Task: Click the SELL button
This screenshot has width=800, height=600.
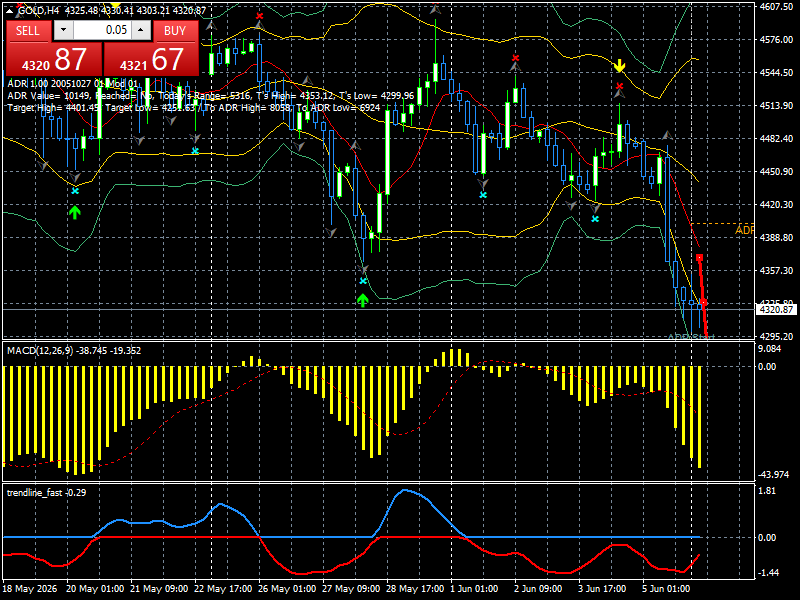Action: coord(28,31)
